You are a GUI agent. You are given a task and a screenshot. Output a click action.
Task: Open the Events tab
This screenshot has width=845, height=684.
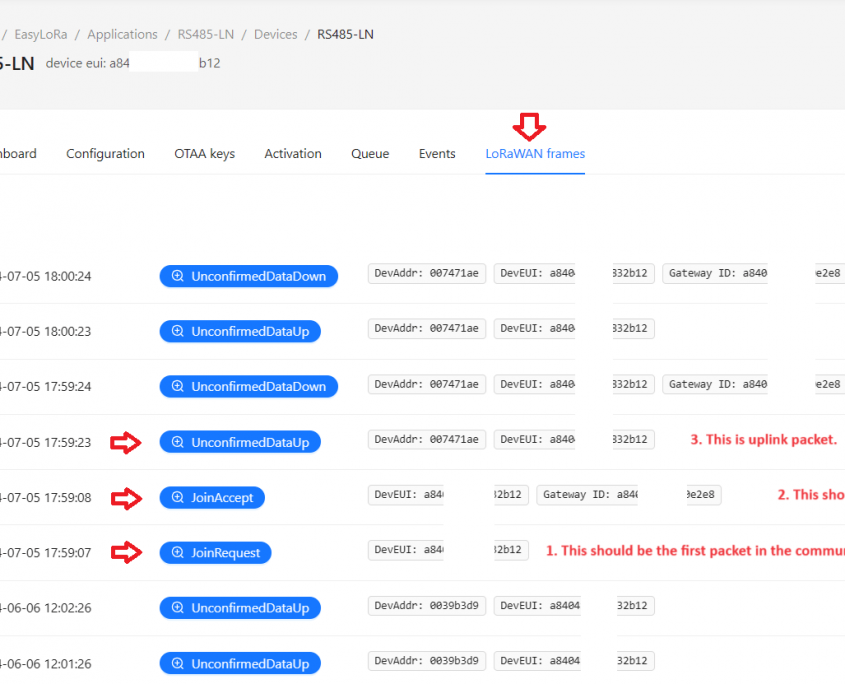click(x=437, y=154)
